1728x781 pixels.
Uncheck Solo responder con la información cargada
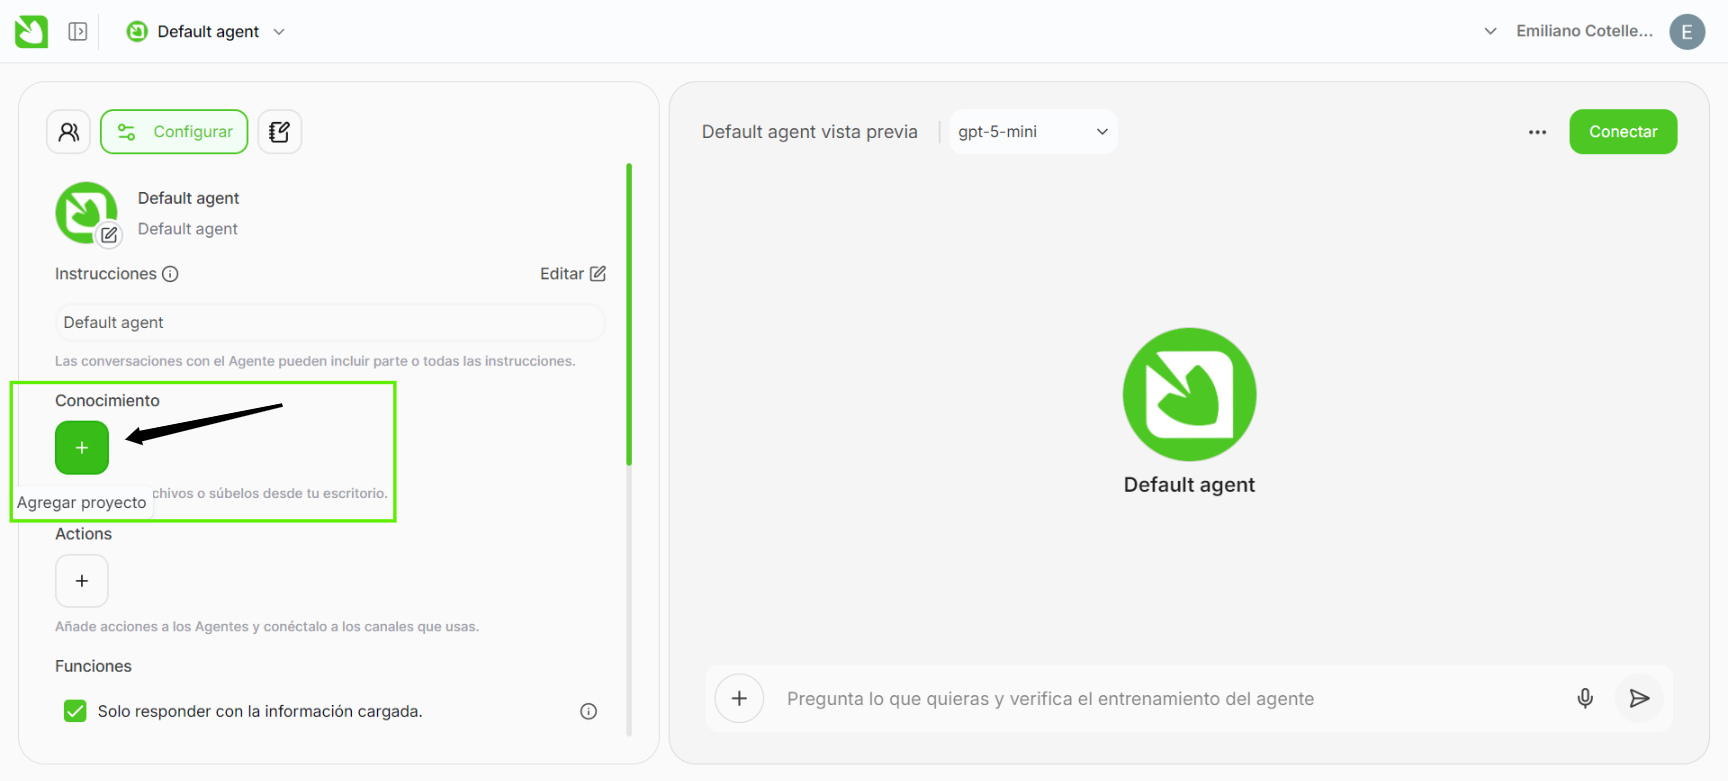75,711
